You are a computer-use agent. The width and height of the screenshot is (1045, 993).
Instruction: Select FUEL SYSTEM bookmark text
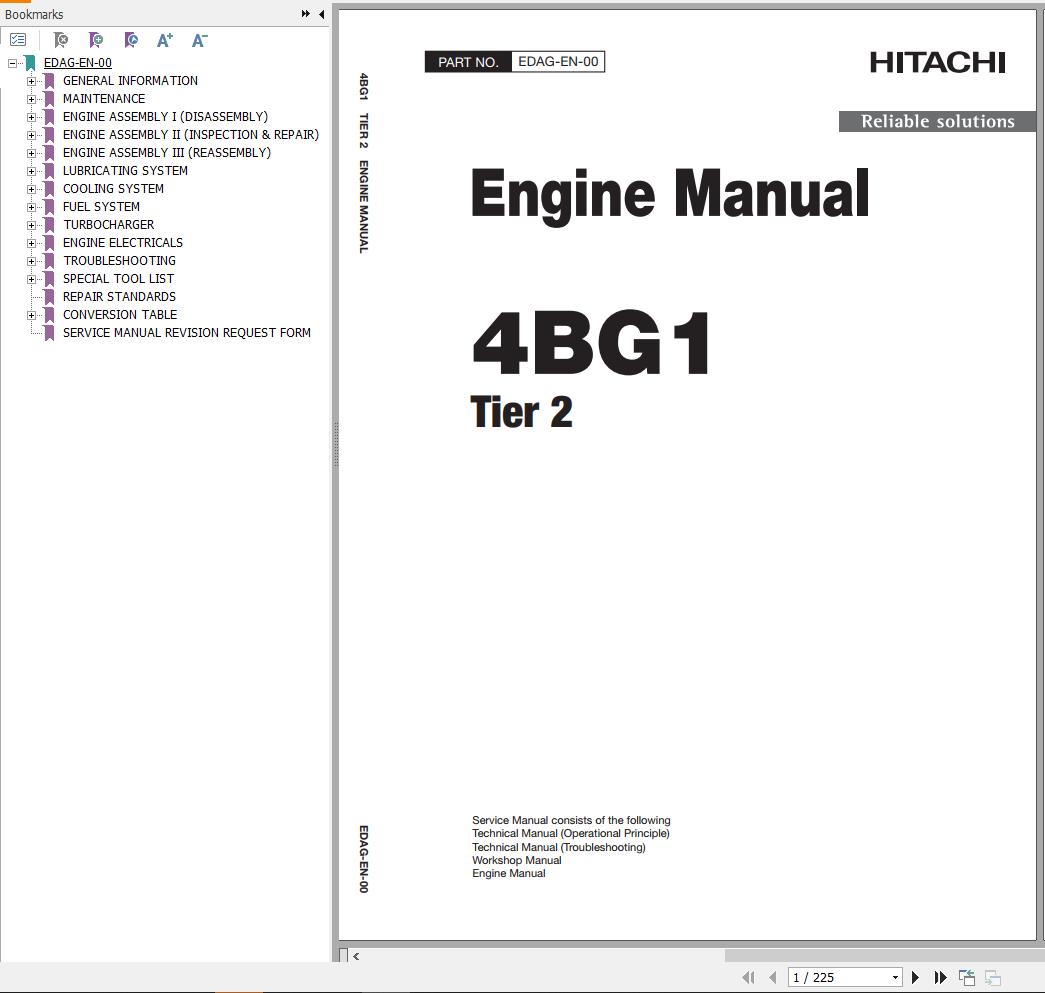[101, 207]
